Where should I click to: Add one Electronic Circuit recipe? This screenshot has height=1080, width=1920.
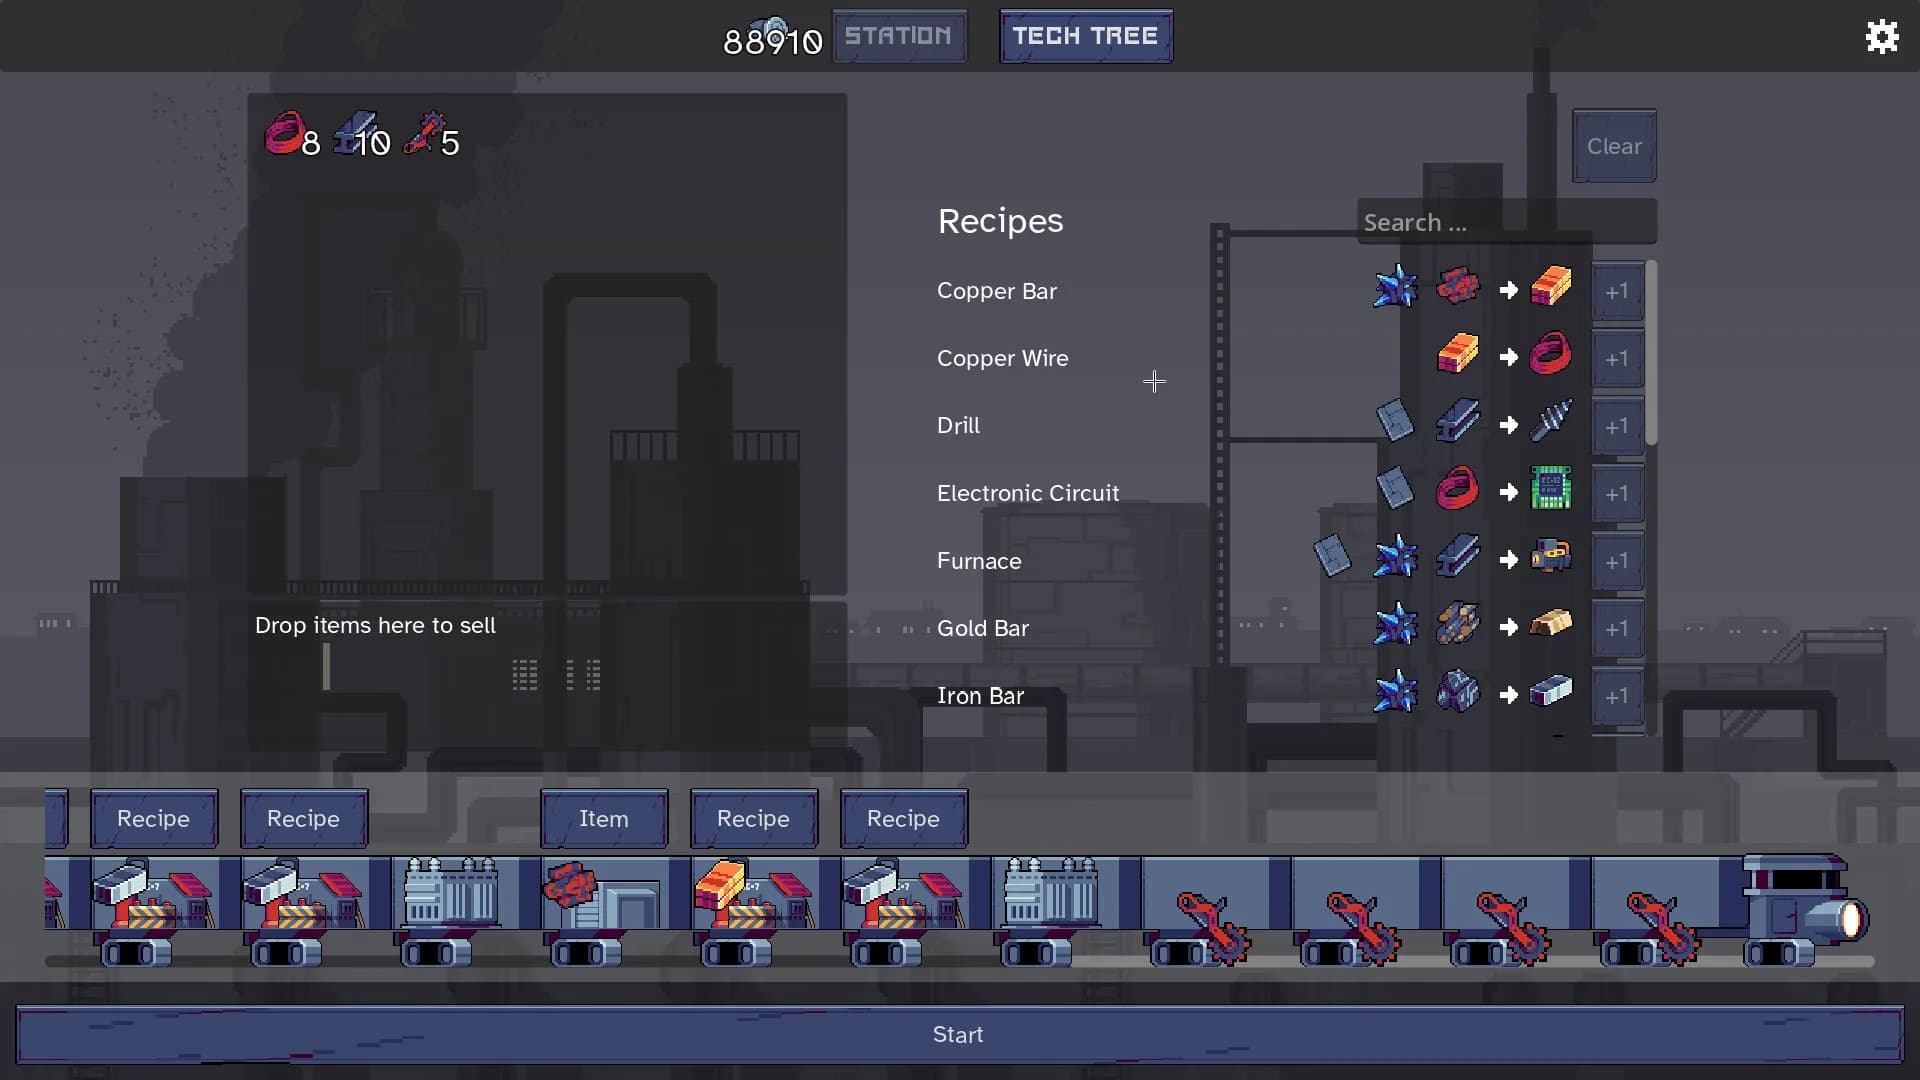pyautogui.click(x=1617, y=494)
